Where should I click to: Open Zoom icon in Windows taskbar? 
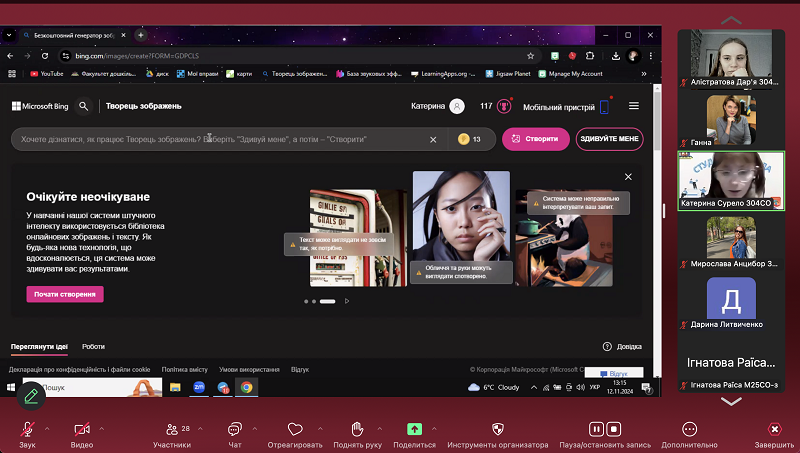(x=199, y=387)
